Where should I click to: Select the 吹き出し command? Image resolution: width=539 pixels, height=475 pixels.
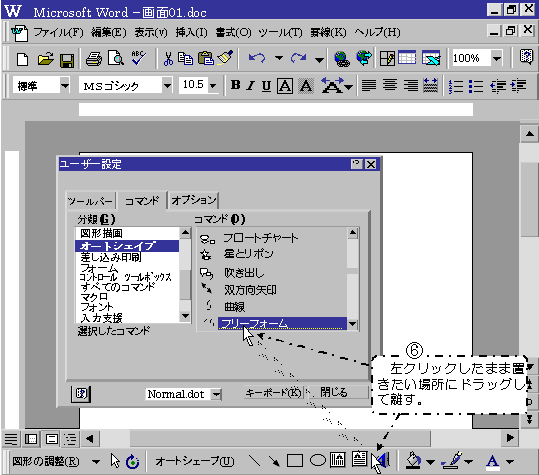244,274
